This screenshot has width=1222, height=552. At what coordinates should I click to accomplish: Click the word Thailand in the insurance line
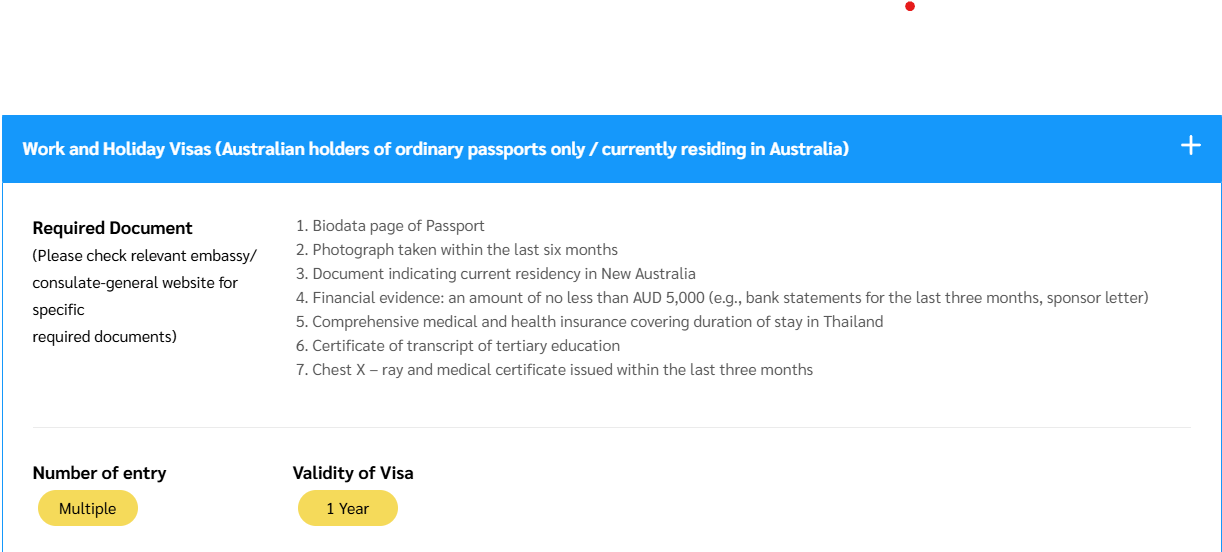(851, 322)
